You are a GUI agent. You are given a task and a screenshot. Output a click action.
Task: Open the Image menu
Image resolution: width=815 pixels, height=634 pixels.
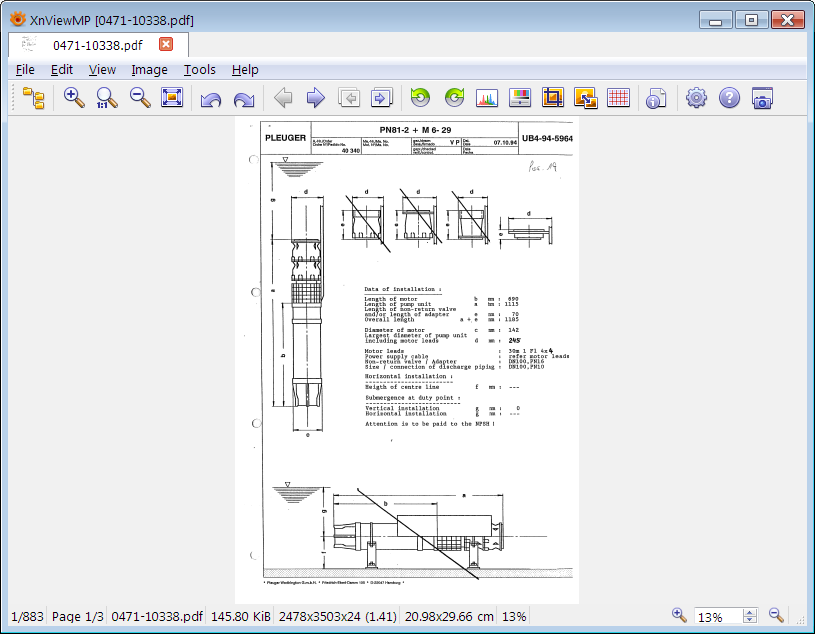tap(149, 70)
